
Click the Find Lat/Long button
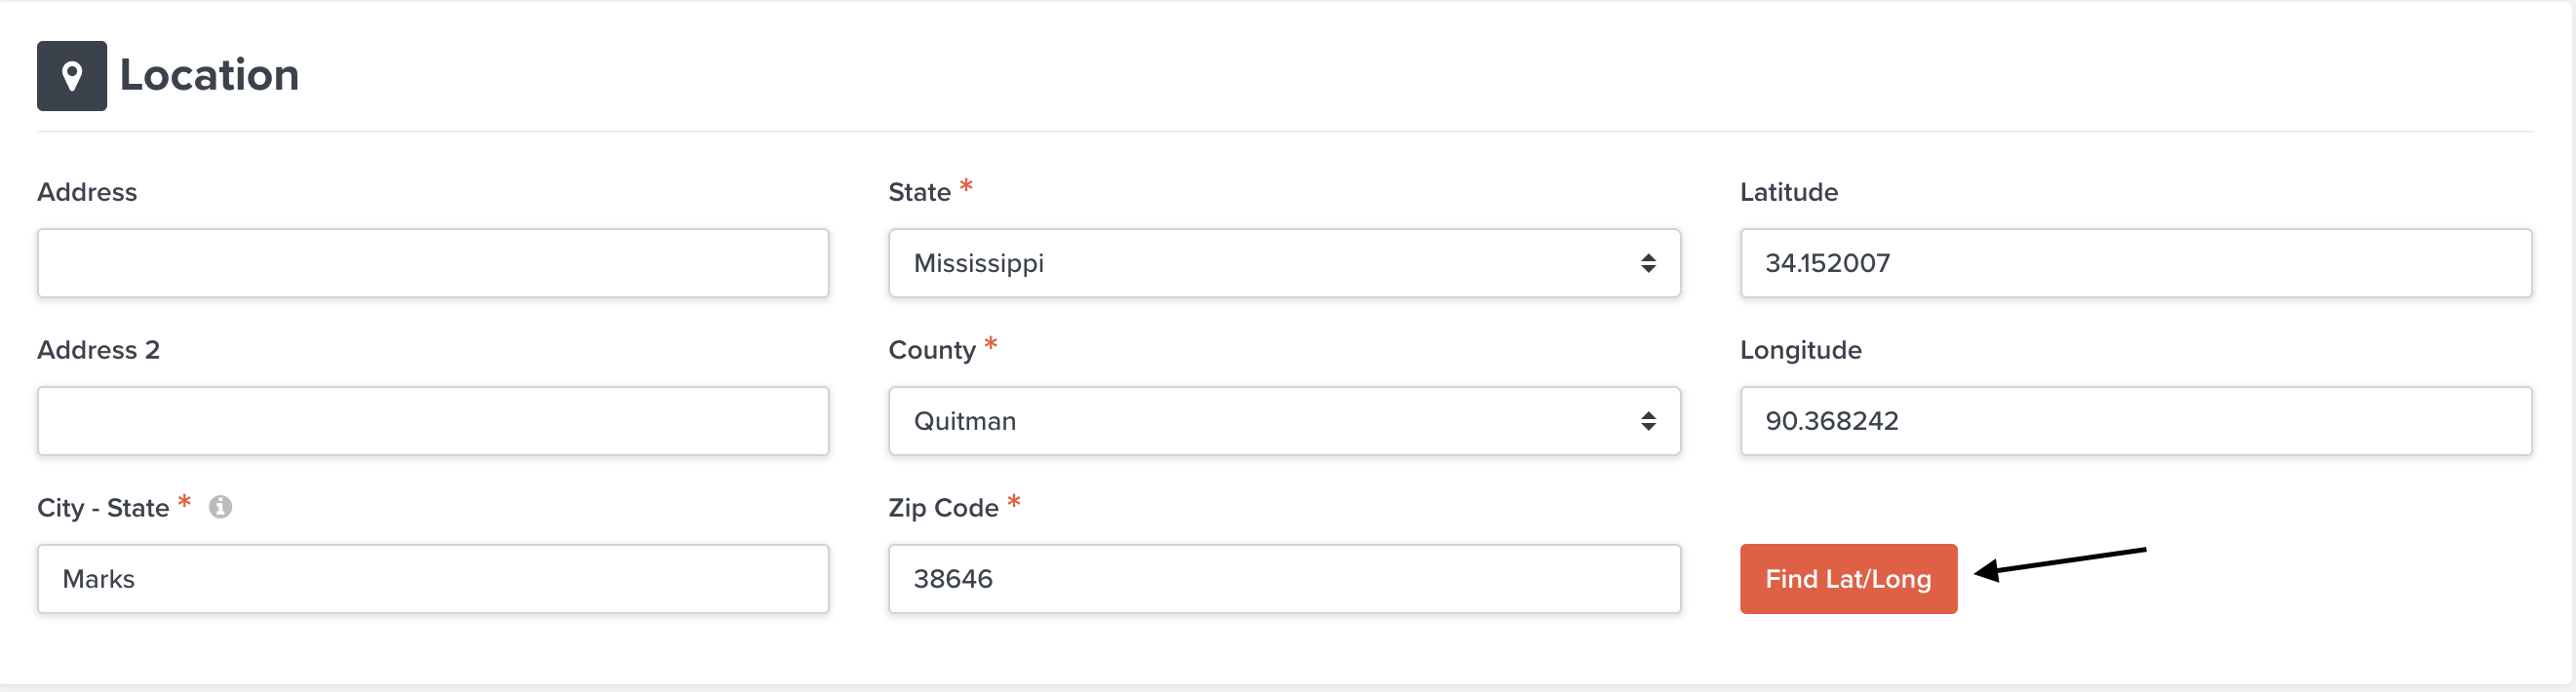pos(1847,578)
